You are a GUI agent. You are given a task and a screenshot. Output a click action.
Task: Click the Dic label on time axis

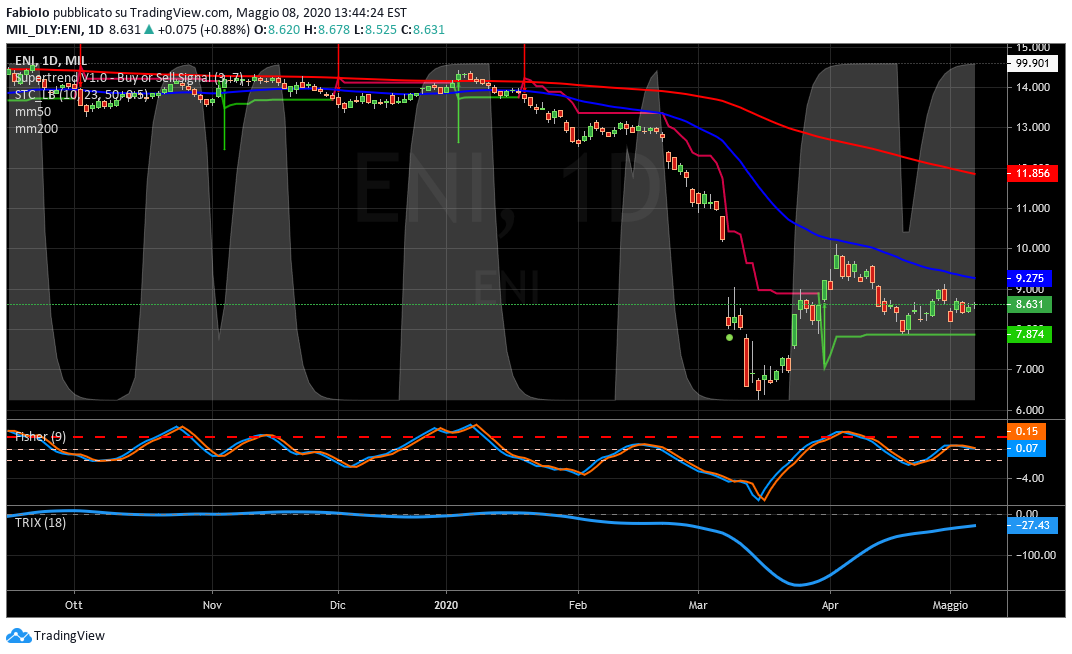(x=338, y=605)
